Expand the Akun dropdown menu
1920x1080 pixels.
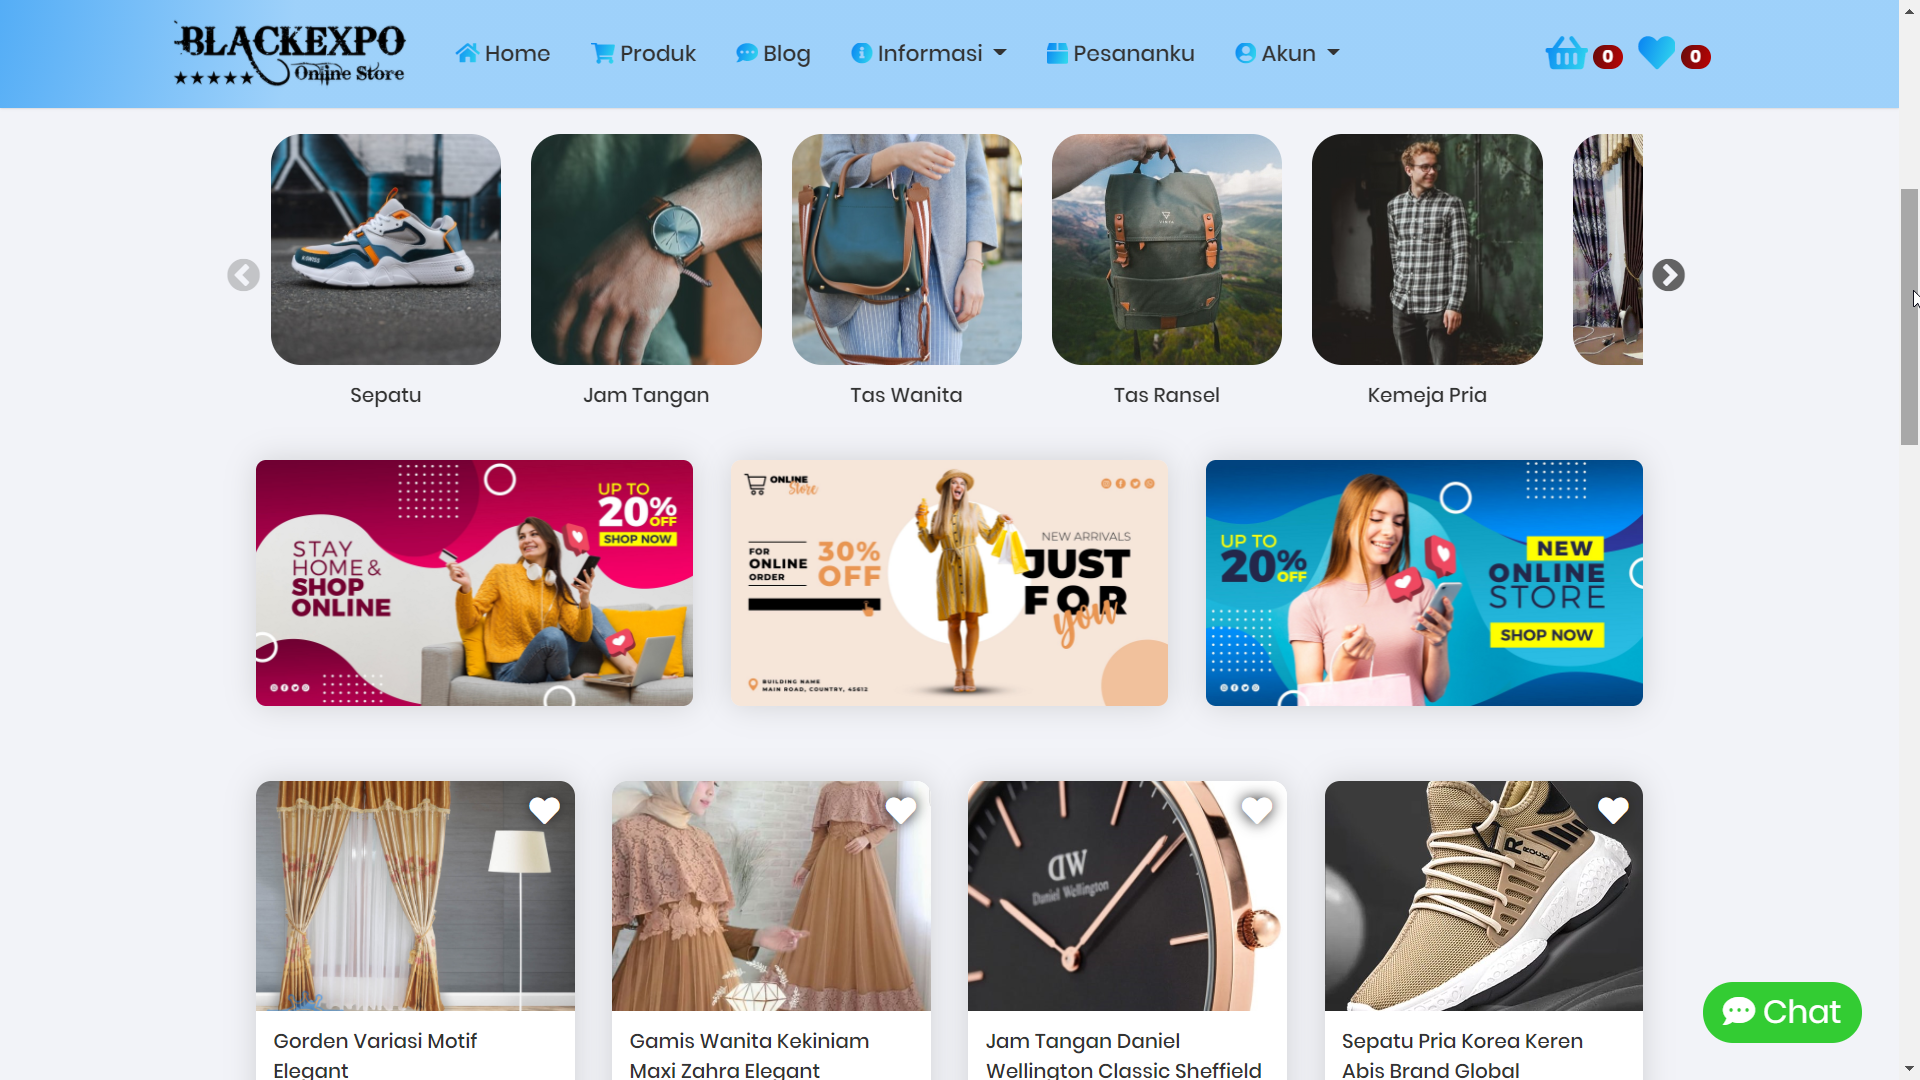pos(1287,54)
